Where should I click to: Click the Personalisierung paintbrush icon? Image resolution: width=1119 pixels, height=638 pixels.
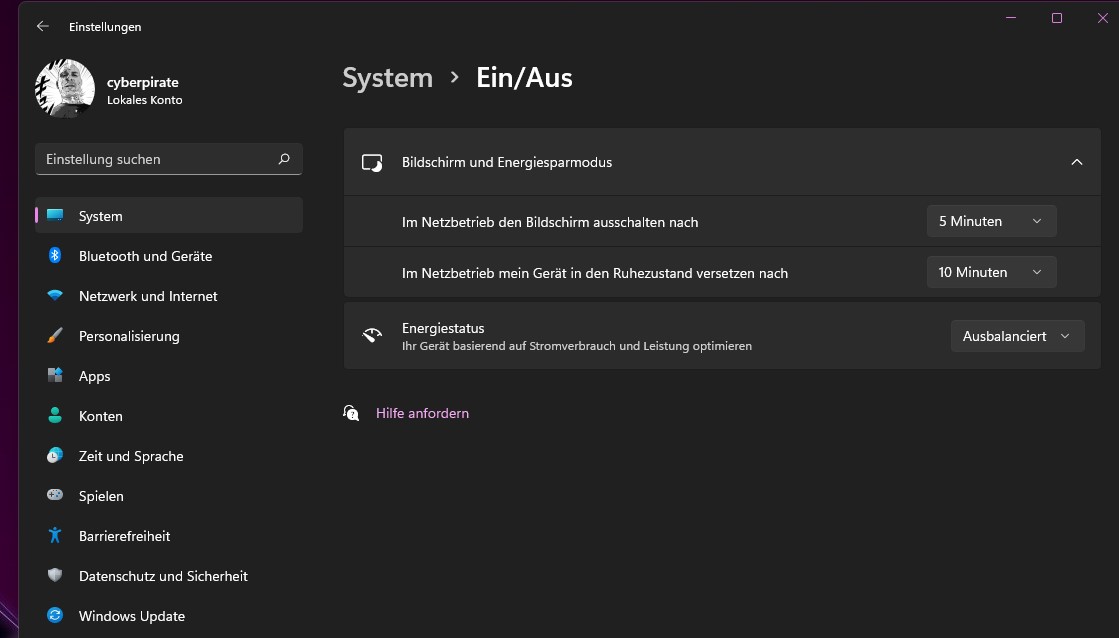coord(56,336)
